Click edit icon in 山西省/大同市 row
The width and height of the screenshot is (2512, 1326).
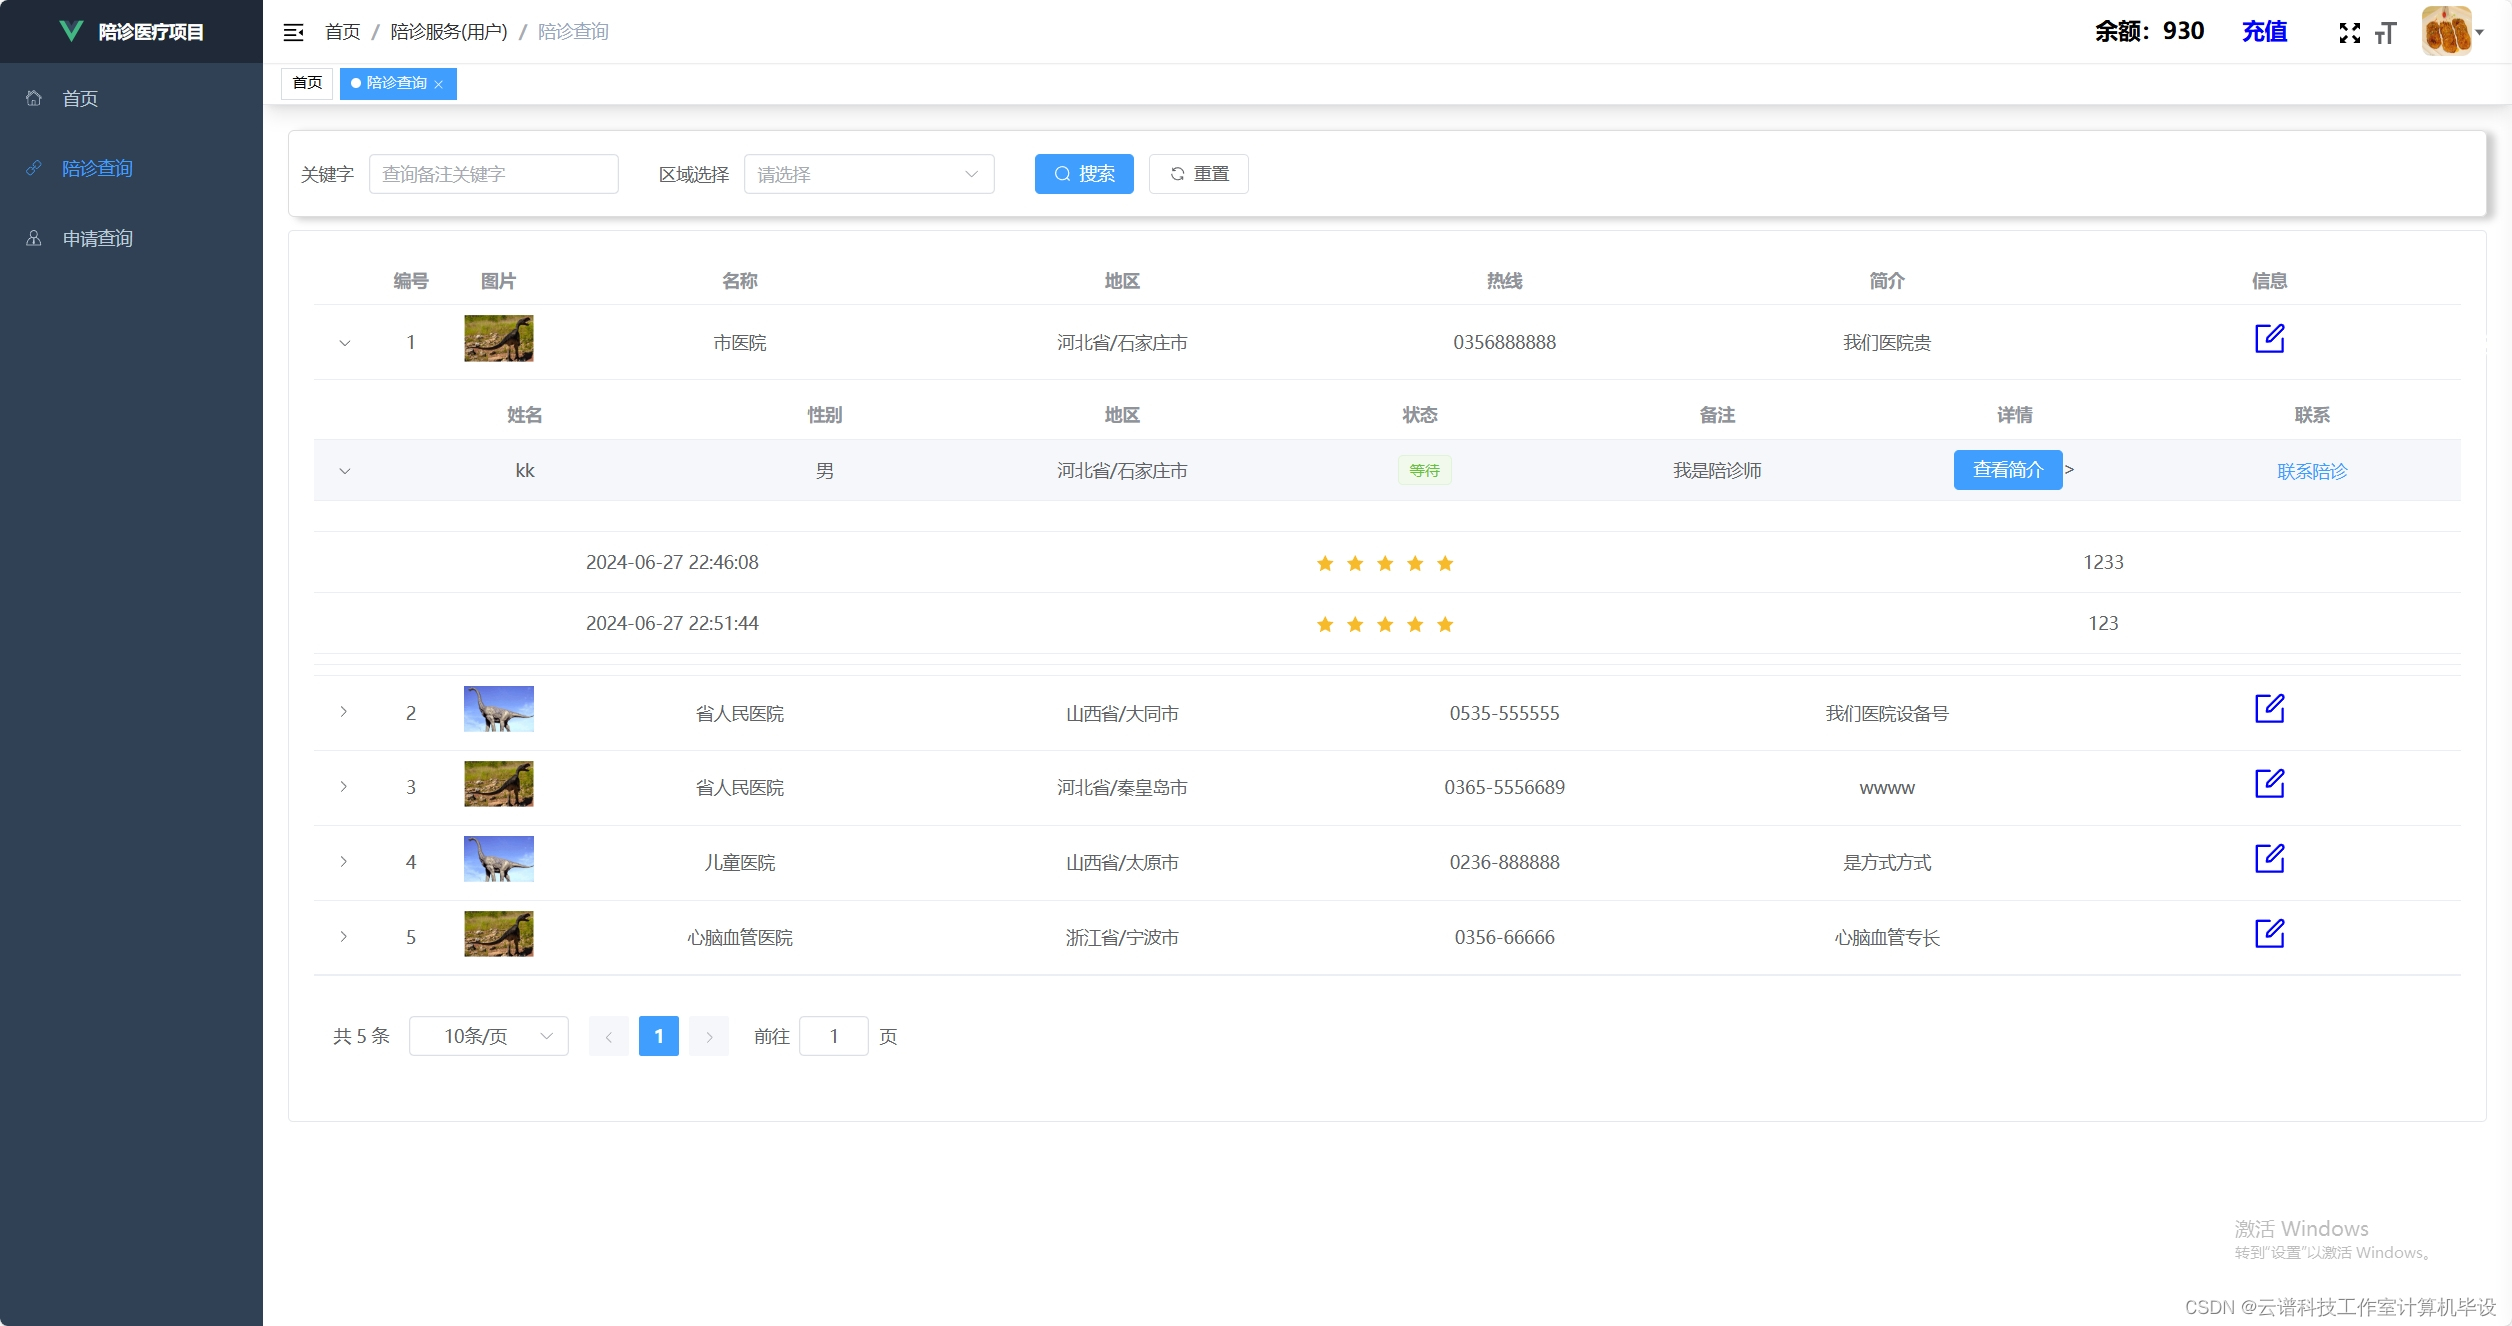click(x=2269, y=709)
